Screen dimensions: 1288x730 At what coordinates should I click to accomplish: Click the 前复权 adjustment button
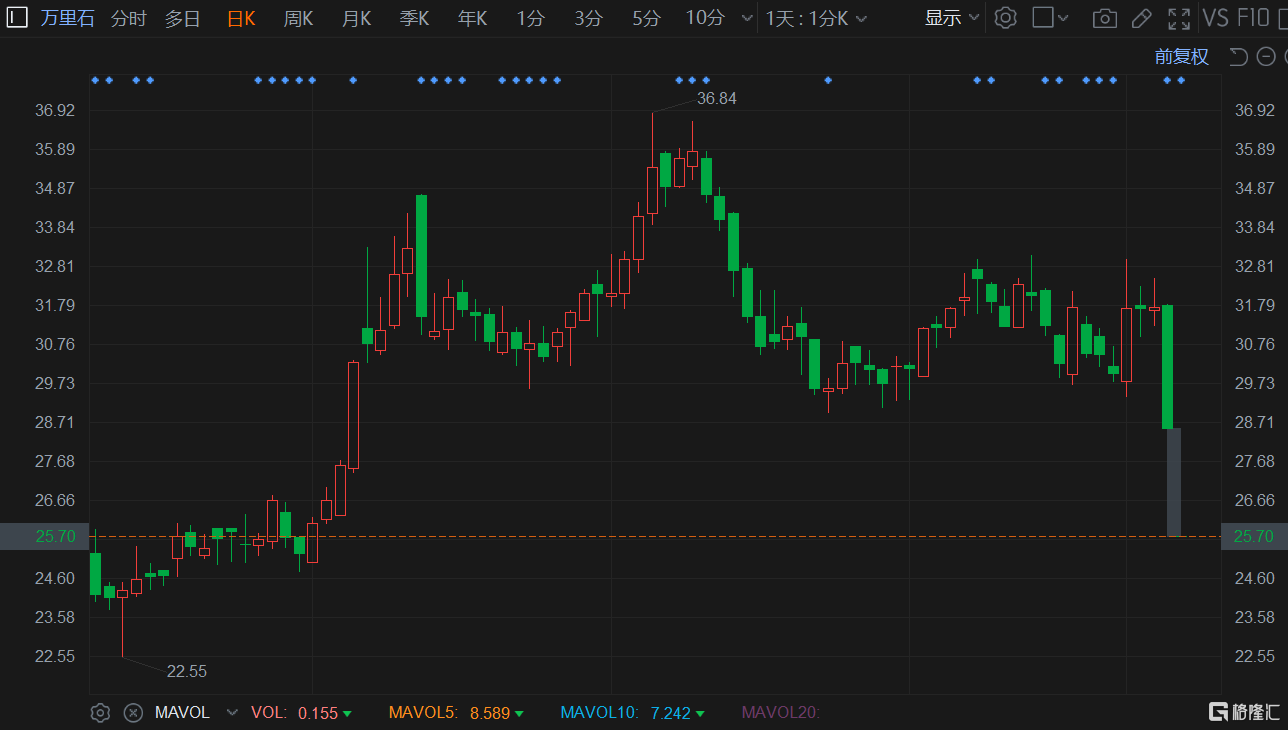point(1181,57)
